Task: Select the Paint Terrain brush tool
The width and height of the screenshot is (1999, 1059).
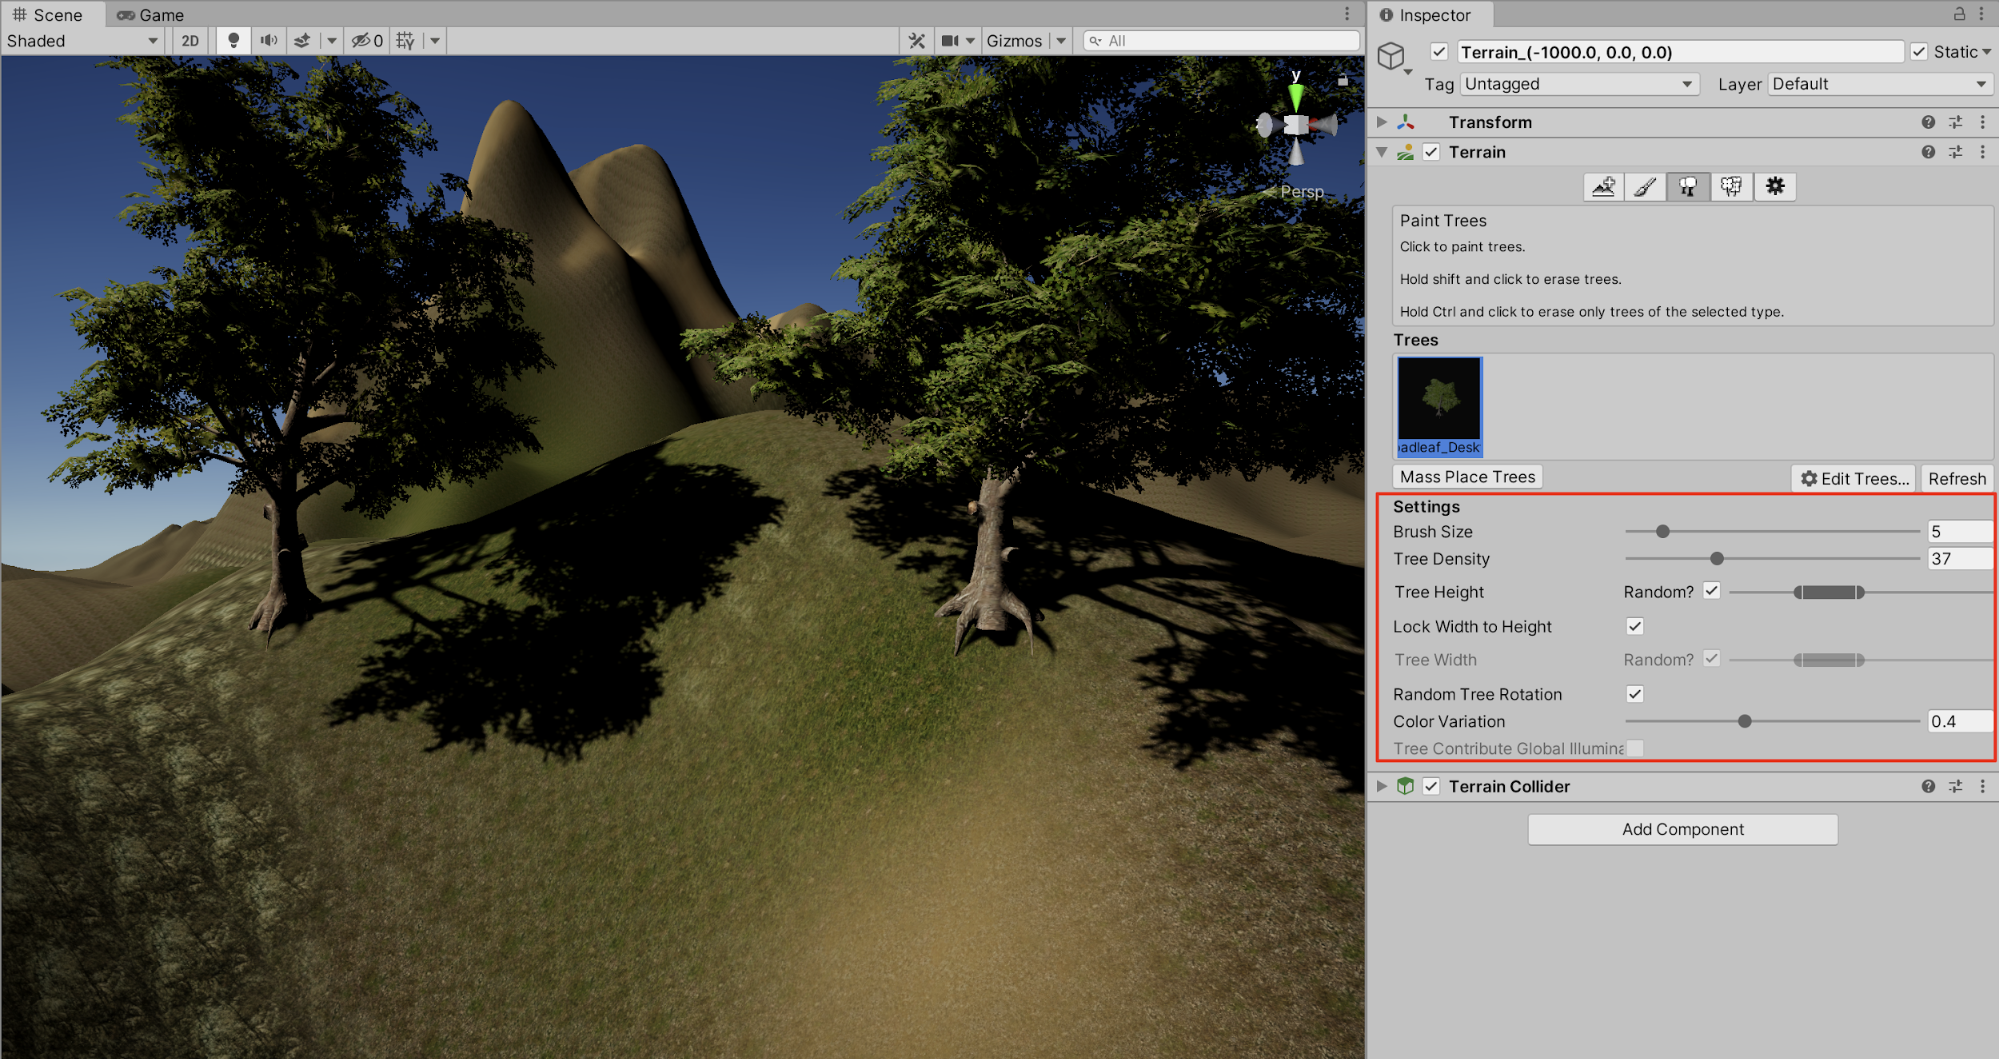Action: click(x=1645, y=187)
